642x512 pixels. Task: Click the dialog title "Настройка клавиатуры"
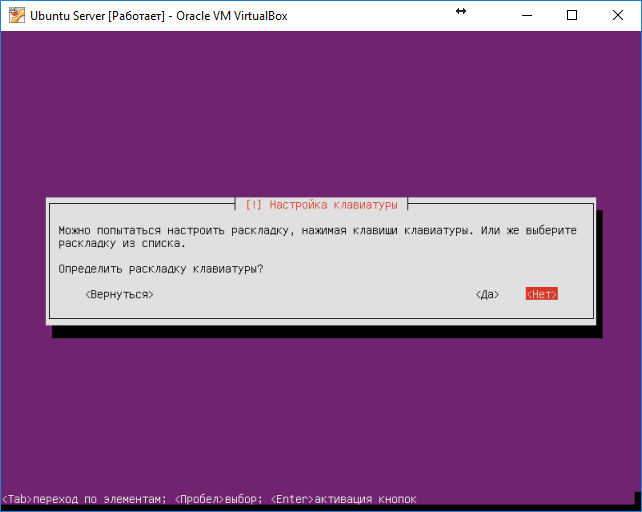[333, 205]
